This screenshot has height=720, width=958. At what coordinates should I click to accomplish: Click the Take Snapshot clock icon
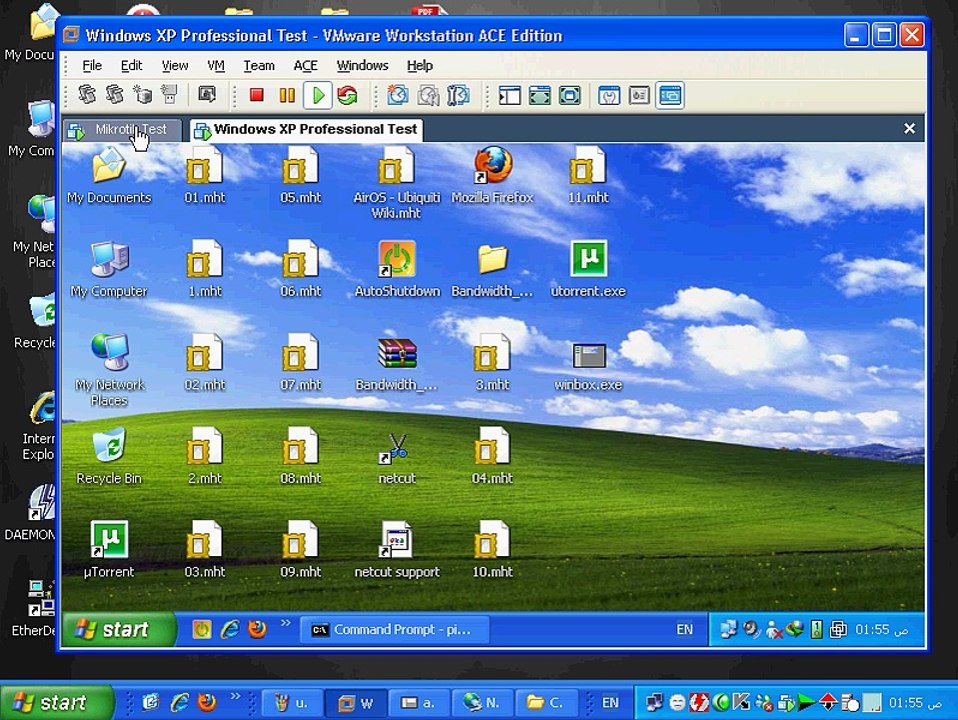point(398,95)
